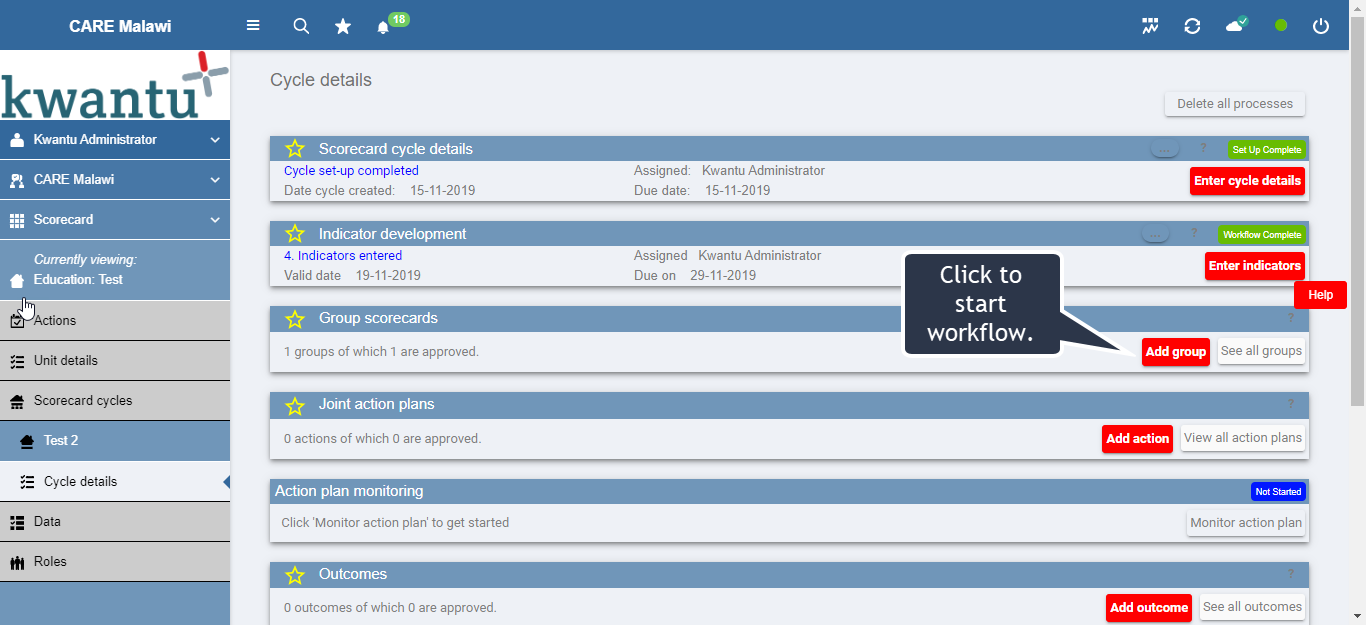Open Roles in sidebar
This screenshot has width=1366, height=625.
[115, 562]
